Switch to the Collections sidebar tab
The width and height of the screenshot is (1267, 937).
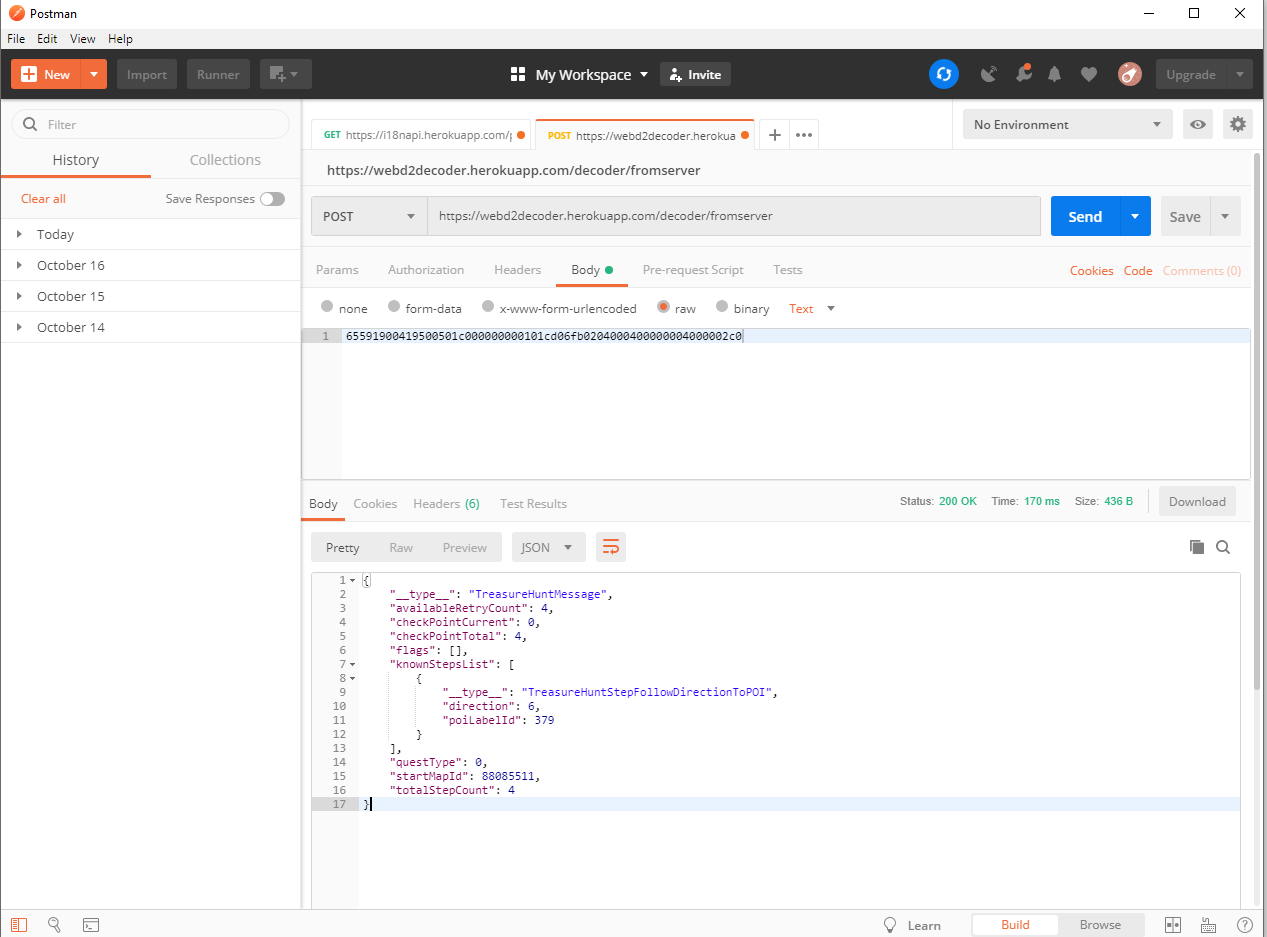pos(225,160)
